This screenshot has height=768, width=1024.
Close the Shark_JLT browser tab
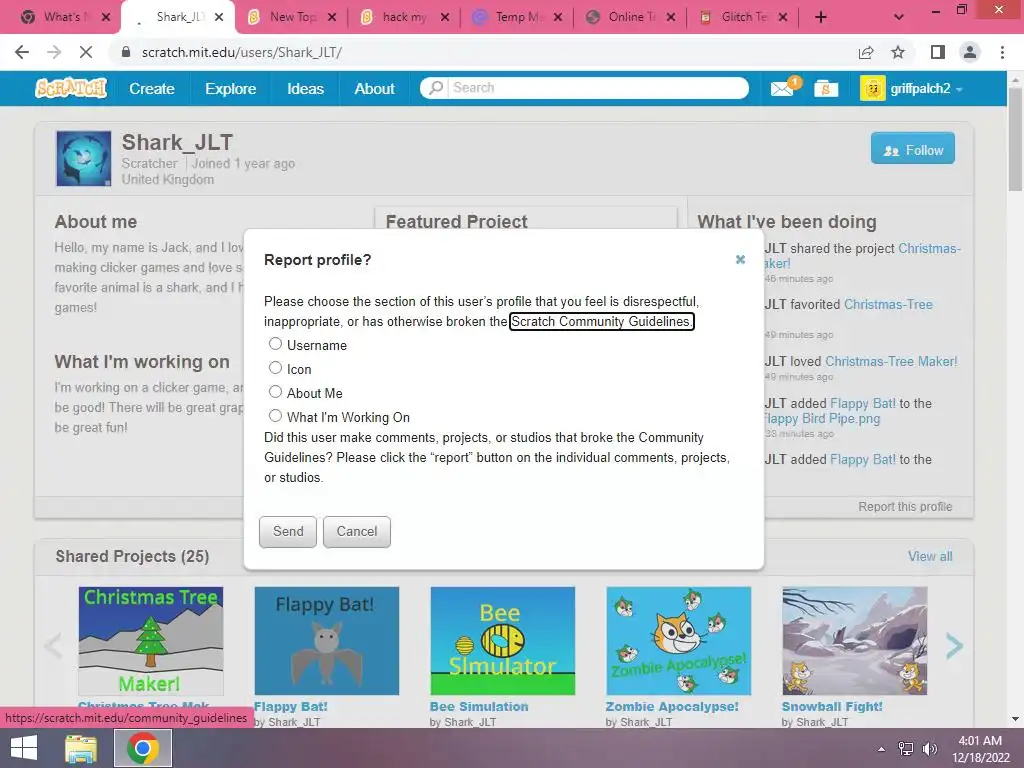(219, 17)
